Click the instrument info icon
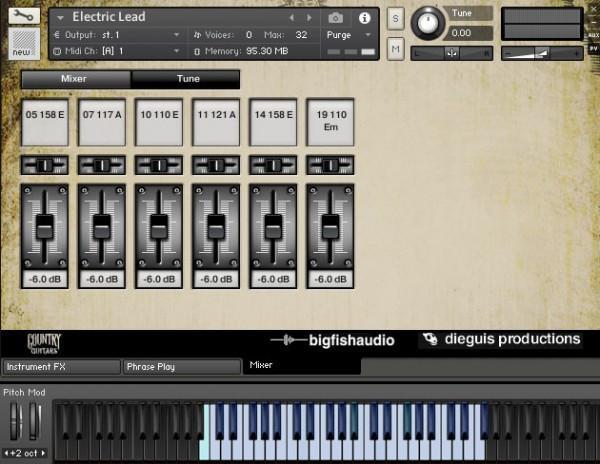Image resolution: width=600 pixels, height=464 pixels. (364, 18)
